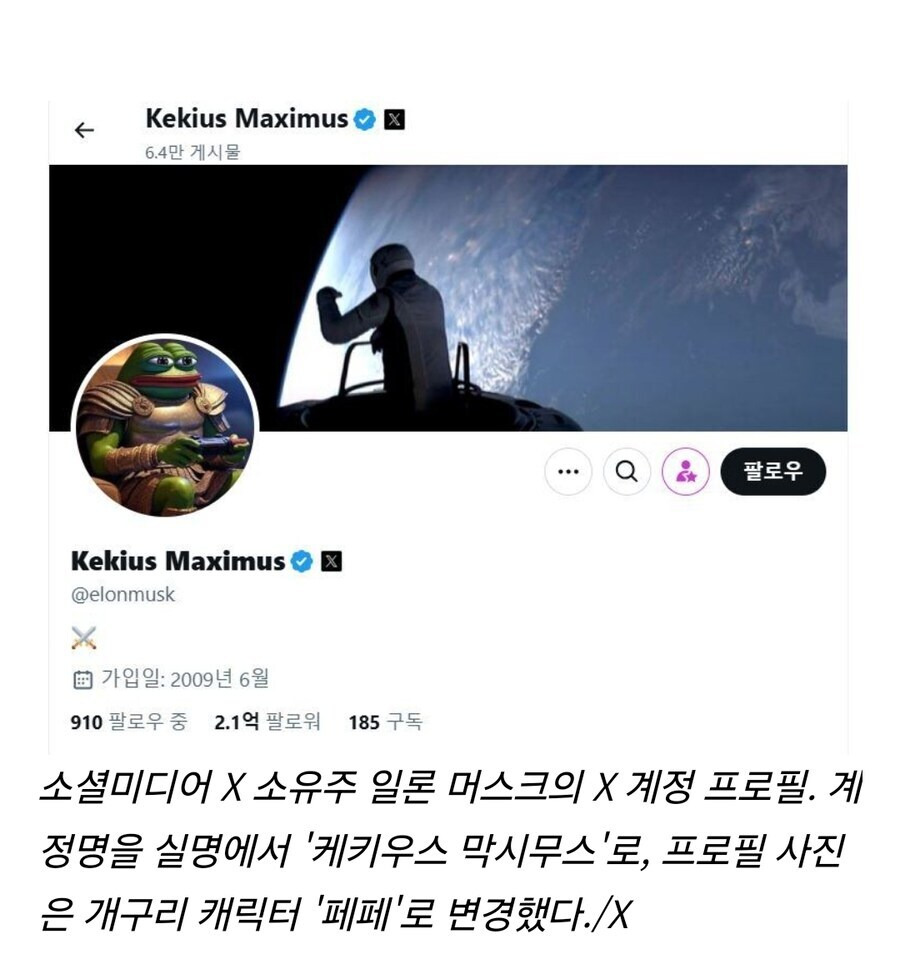Open the 185 구독 subscriptions link
This screenshot has width=900, height=974.
tap(386, 722)
